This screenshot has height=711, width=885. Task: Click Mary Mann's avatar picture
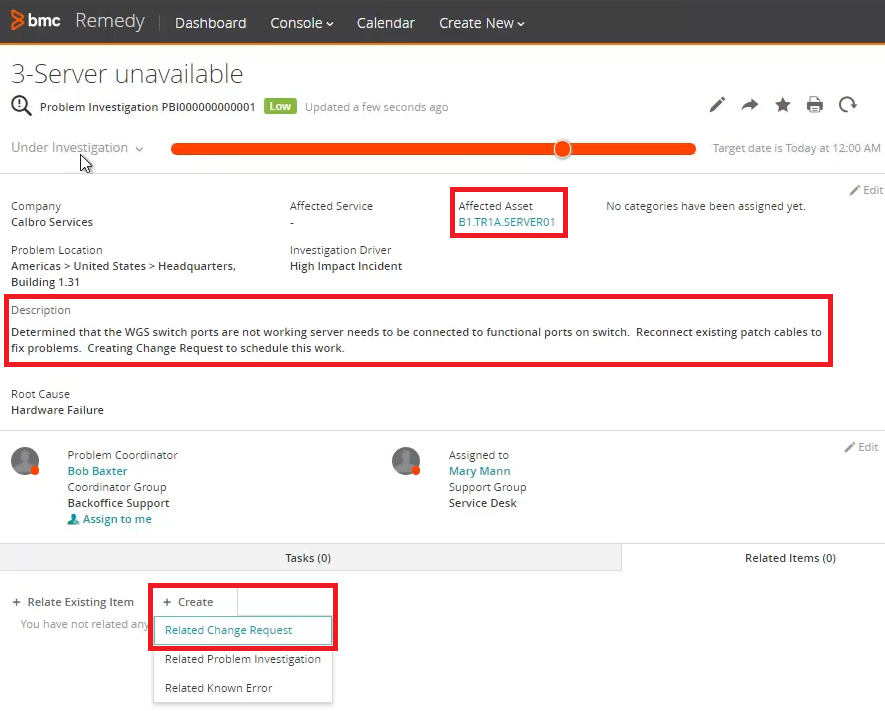click(x=406, y=461)
